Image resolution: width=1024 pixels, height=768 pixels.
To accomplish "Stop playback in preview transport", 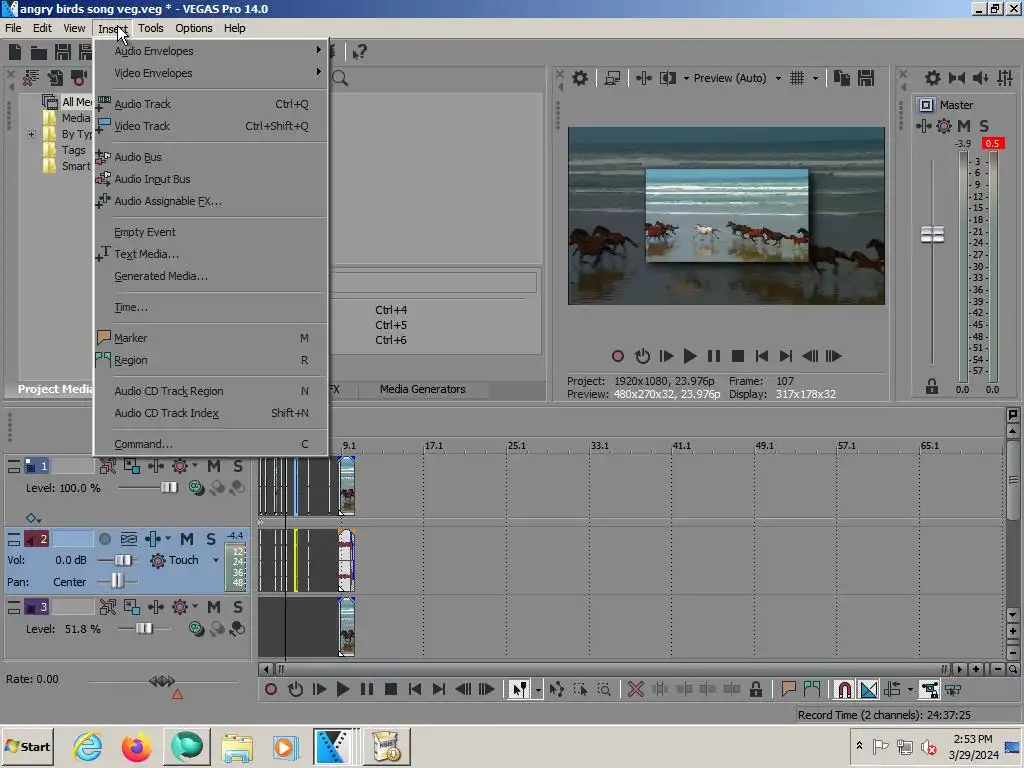I will coord(738,356).
